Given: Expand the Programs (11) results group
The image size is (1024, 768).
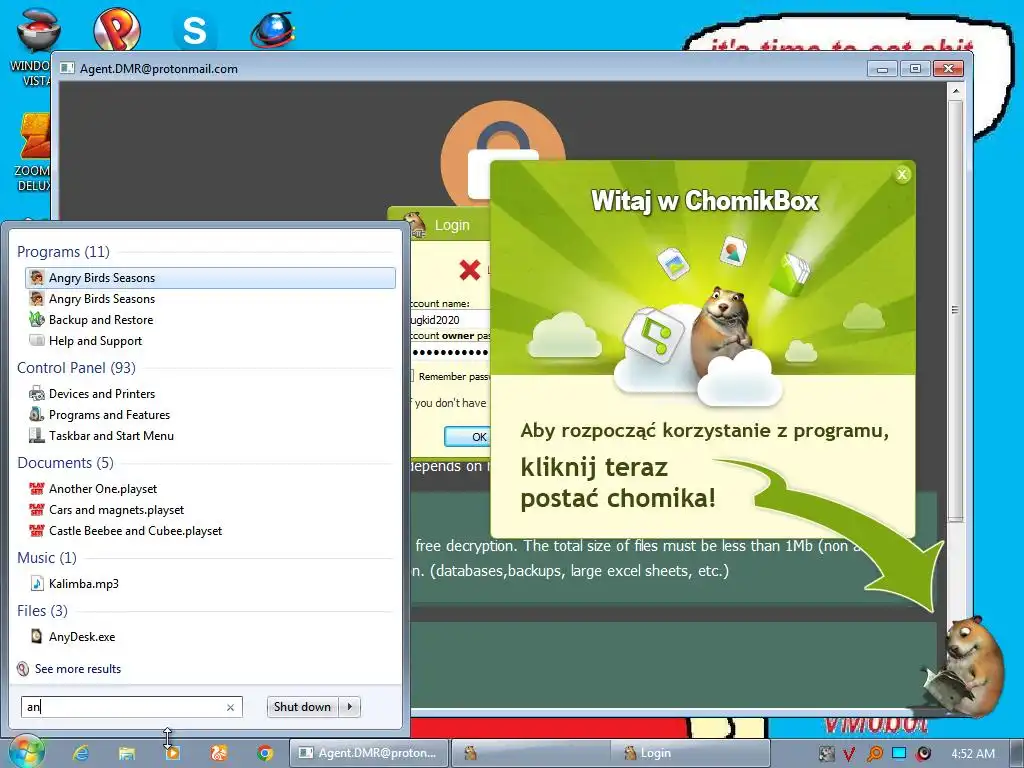Looking at the screenshot, I should (x=63, y=251).
